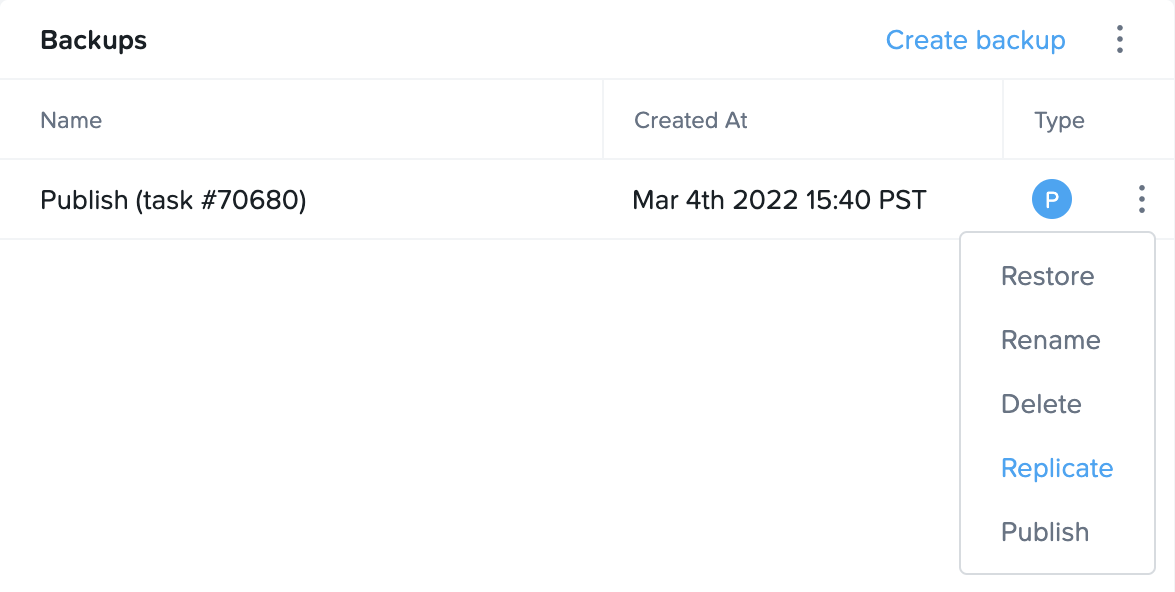Click the Name column header
The width and height of the screenshot is (1175, 592).
point(71,119)
